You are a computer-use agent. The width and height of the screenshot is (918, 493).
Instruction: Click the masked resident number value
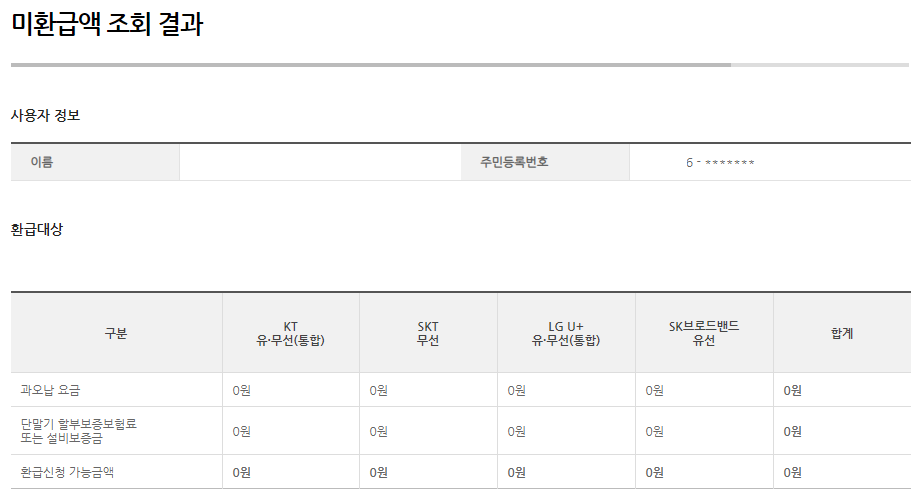click(720, 163)
